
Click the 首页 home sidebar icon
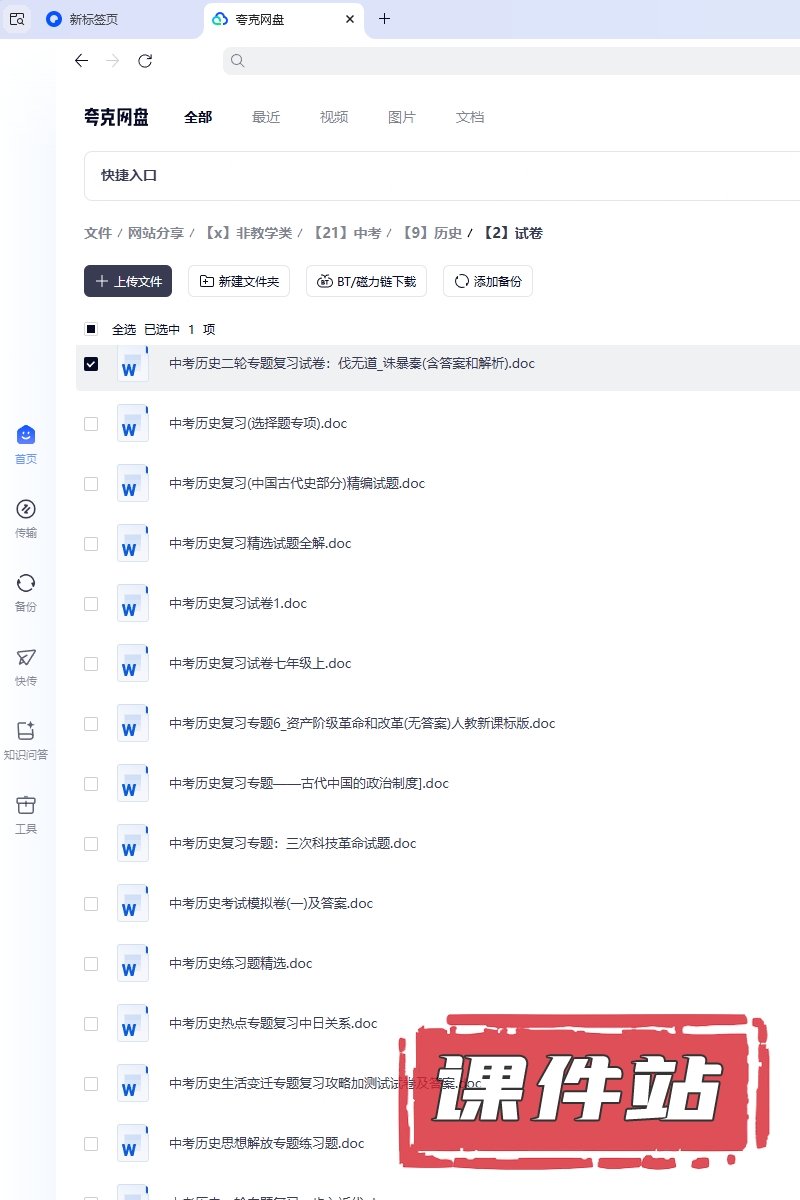(x=26, y=436)
